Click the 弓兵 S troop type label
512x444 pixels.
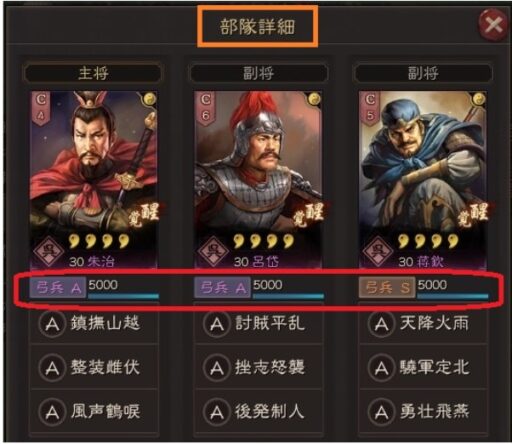pos(387,287)
